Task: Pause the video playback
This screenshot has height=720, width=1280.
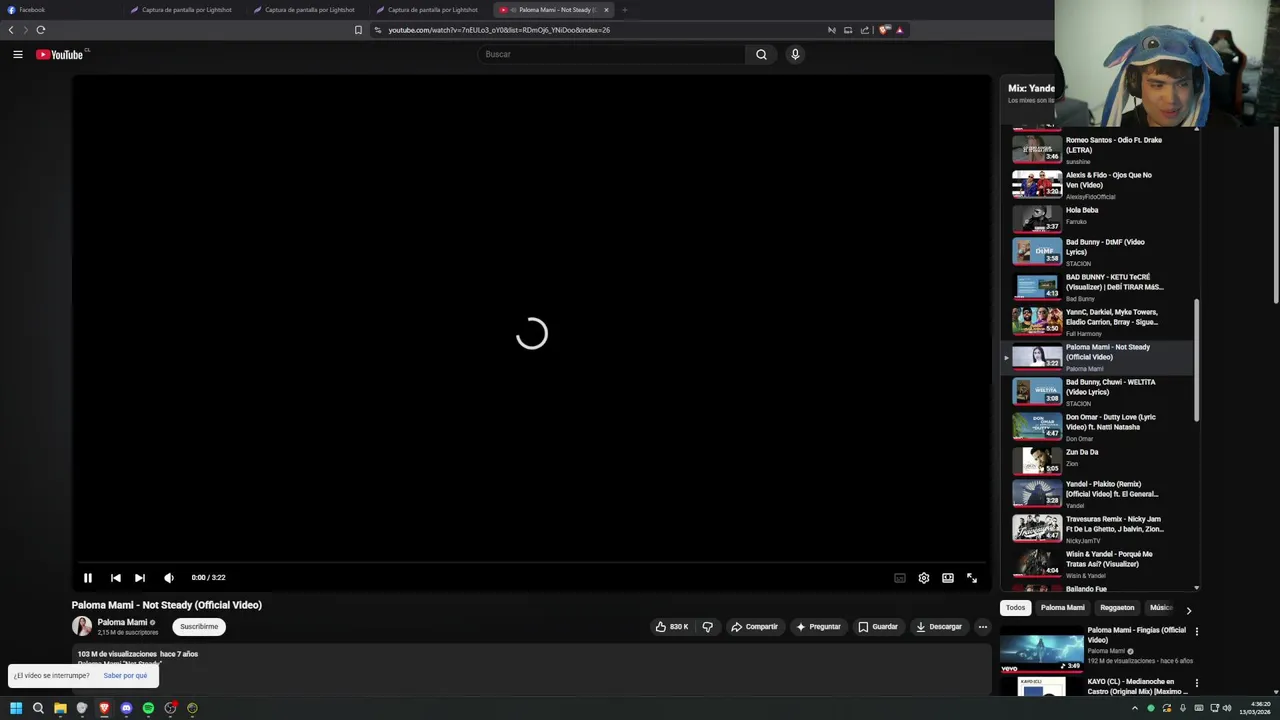Action: 88,577
